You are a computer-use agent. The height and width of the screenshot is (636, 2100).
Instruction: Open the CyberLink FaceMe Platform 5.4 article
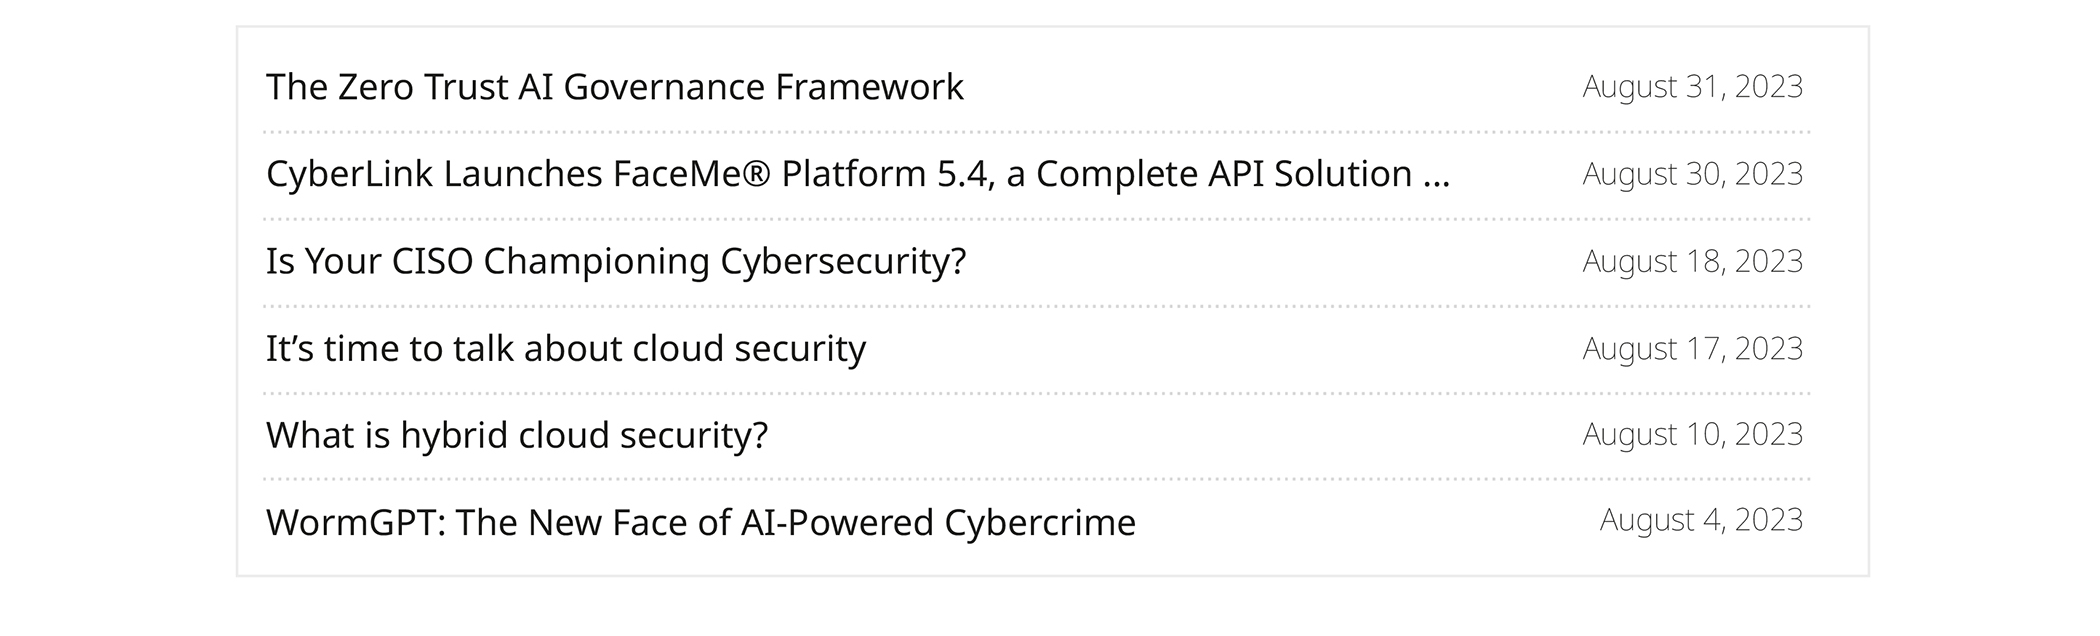pos(856,174)
